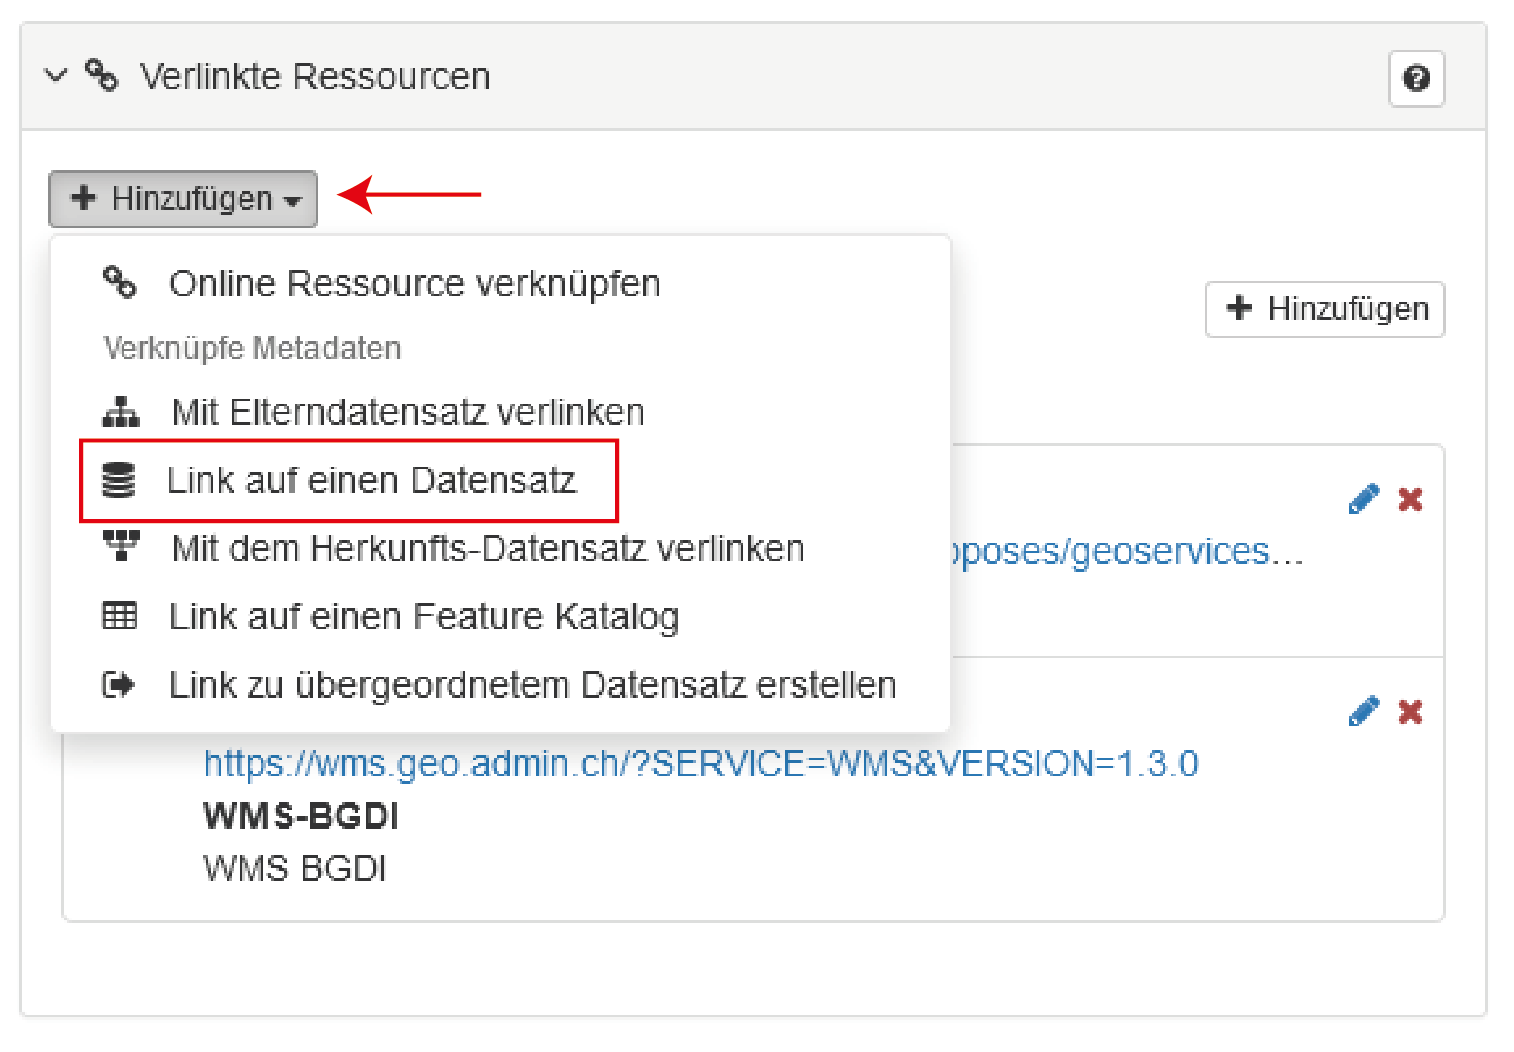Screen dimensions: 1514x1052
Task: Click the Verlinkte Ressourcen panel title
Action: [315, 77]
